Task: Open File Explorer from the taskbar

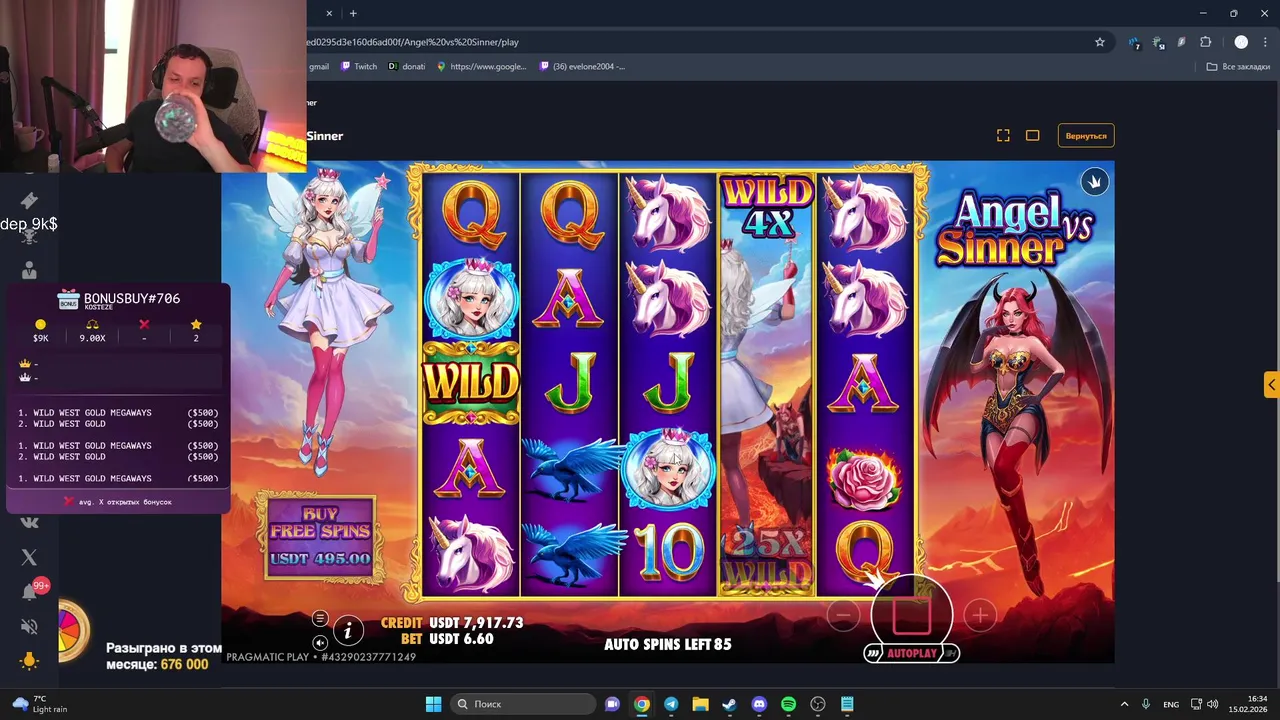Action: (x=700, y=704)
